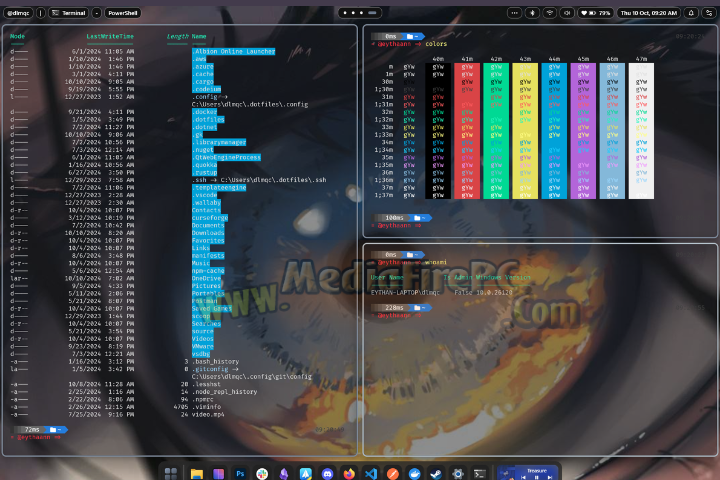
Task: Click the OneDrive directory entry
Action: pyautogui.click(x=206, y=278)
